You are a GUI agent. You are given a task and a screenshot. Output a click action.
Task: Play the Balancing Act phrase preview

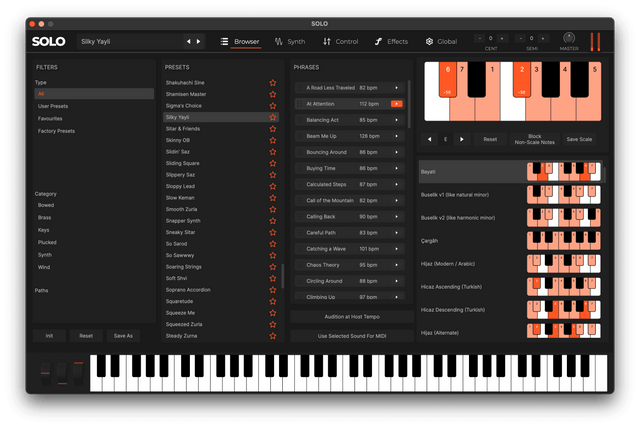(397, 120)
